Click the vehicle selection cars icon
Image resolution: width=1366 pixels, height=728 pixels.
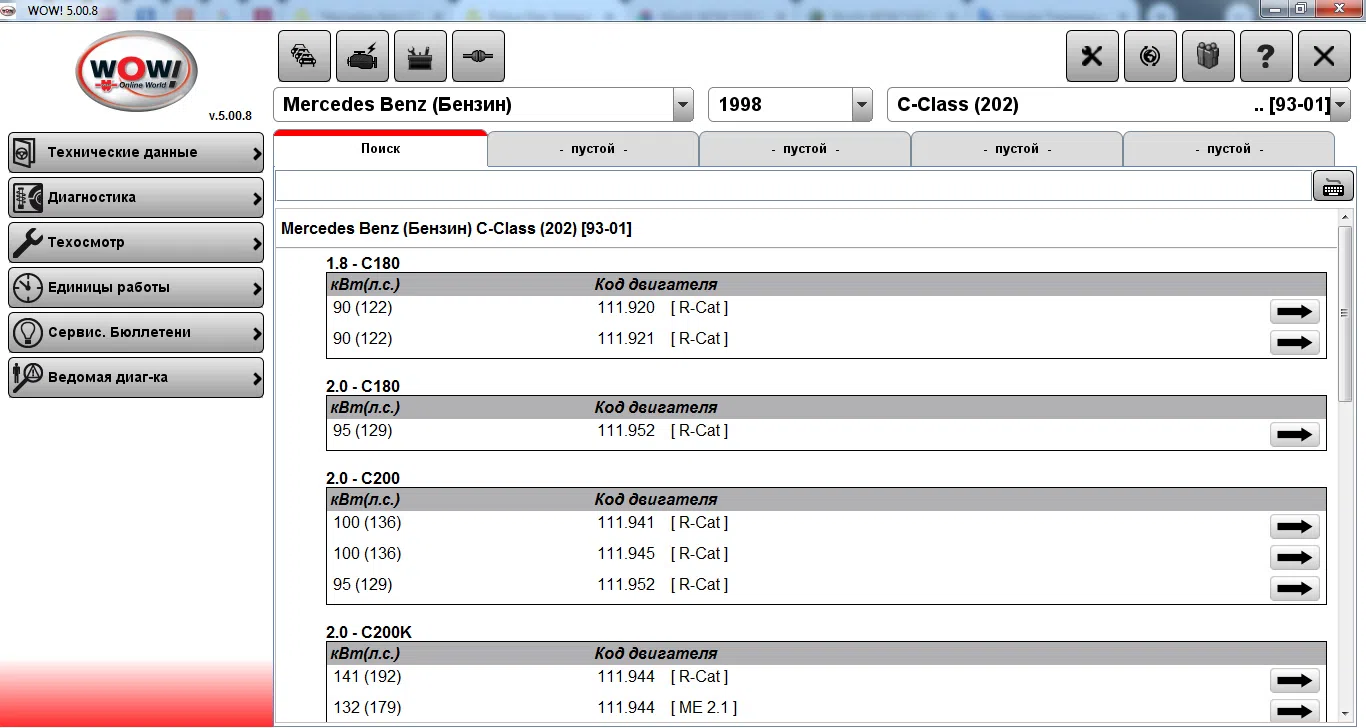click(304, 56)
